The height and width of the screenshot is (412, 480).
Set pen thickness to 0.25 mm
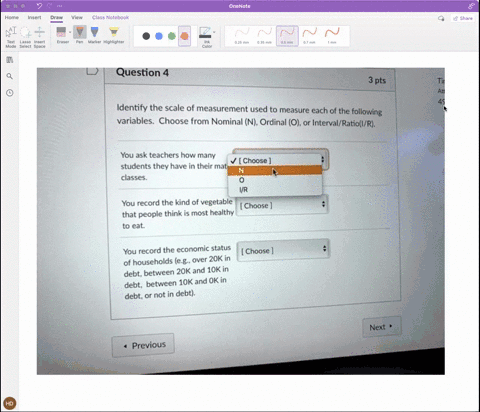[x=242, y=36]
